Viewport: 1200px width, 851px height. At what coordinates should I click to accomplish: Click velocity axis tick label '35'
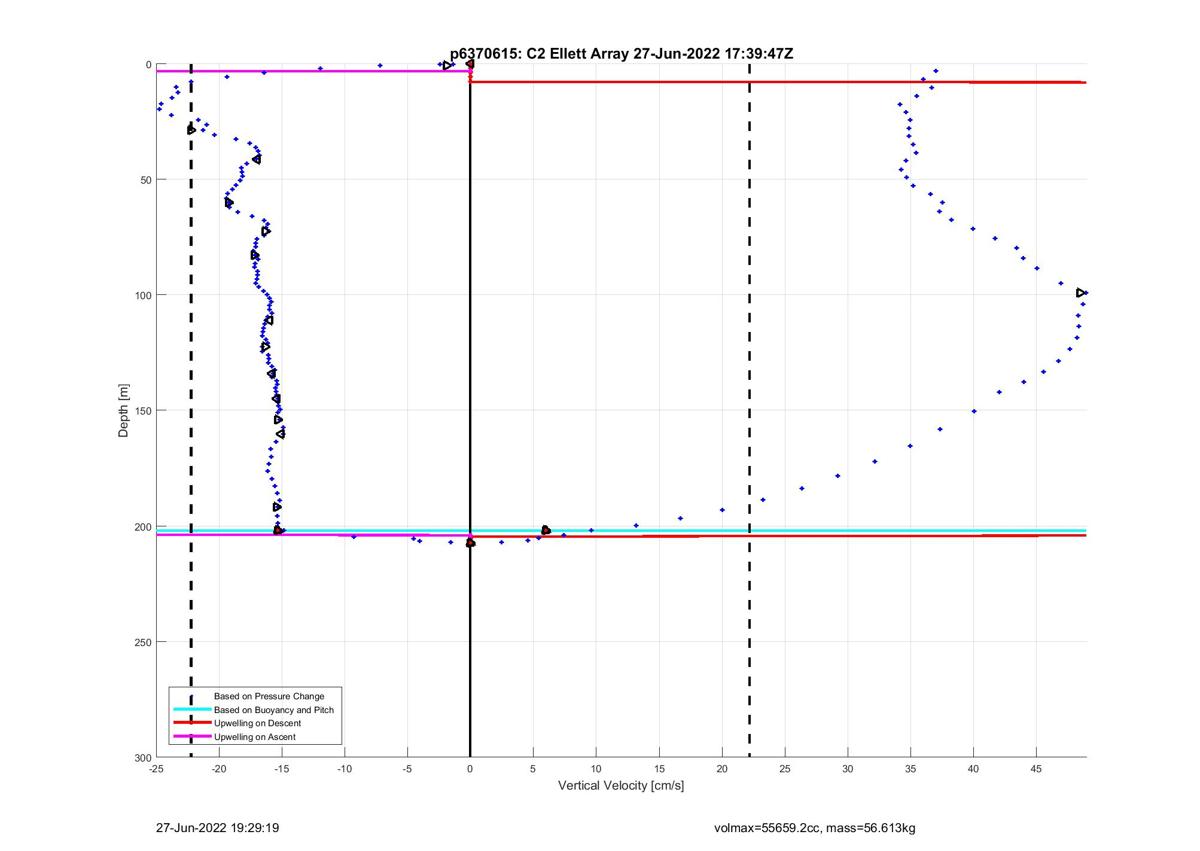click(x=911, y=769)
